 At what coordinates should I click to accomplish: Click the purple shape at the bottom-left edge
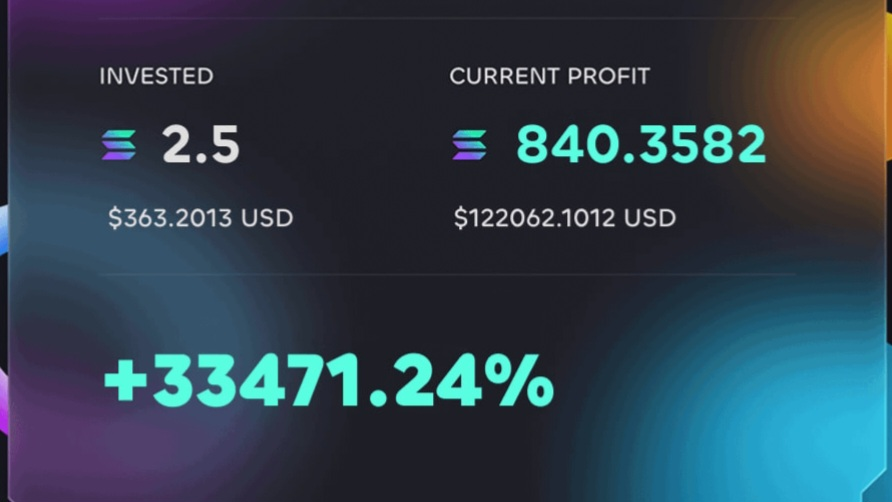[x=3, y=400]
